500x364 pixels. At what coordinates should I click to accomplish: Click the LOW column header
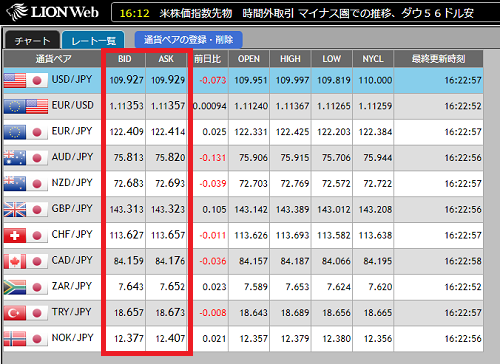331,59
